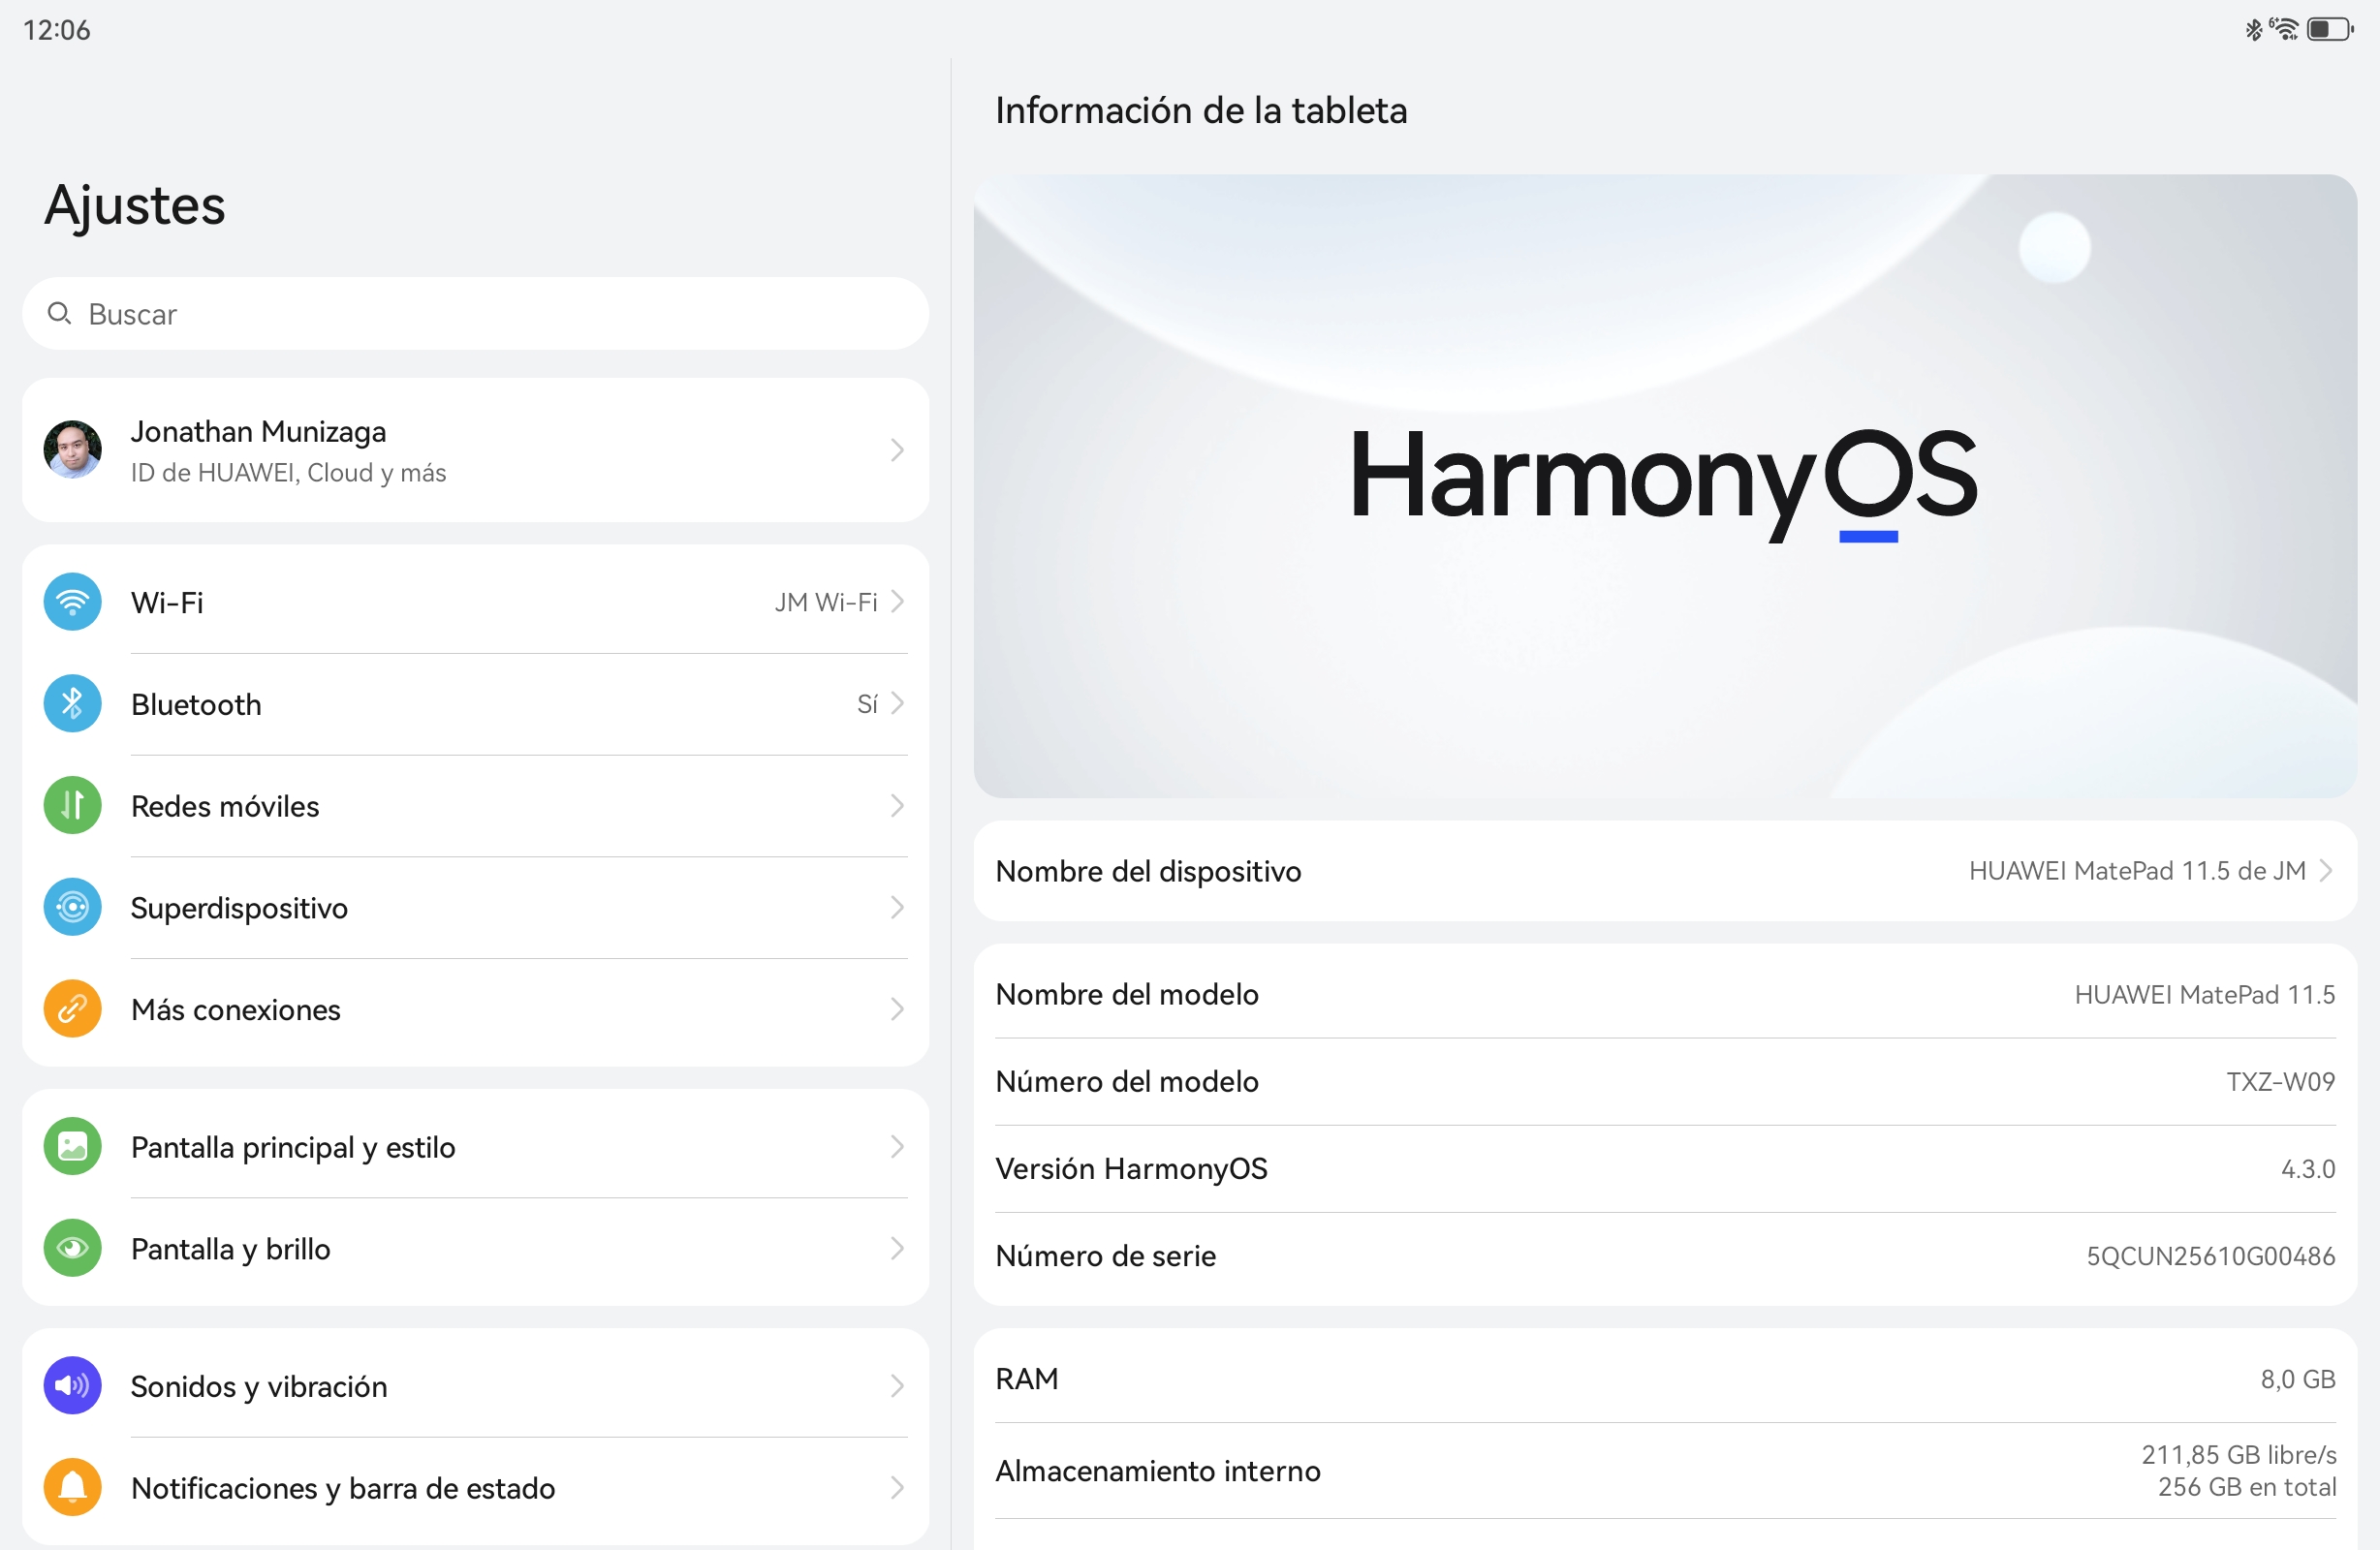Open the Redes móviles menu entry
The image size is (2380, 1550).
pos(225,806)
